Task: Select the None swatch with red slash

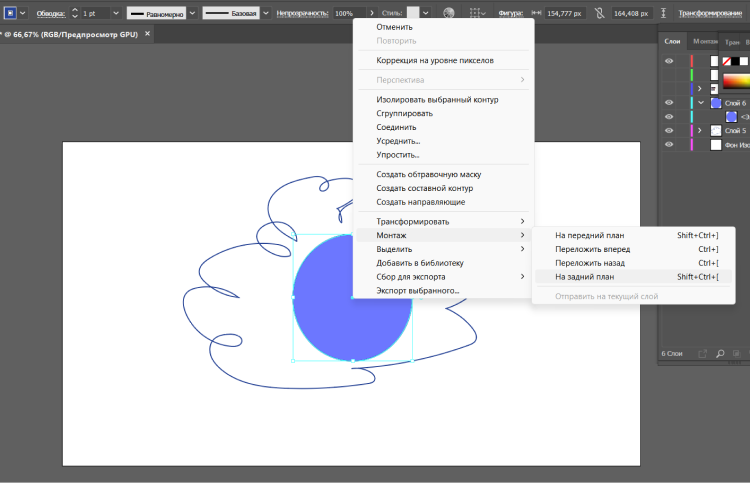Action: (727, 61)
